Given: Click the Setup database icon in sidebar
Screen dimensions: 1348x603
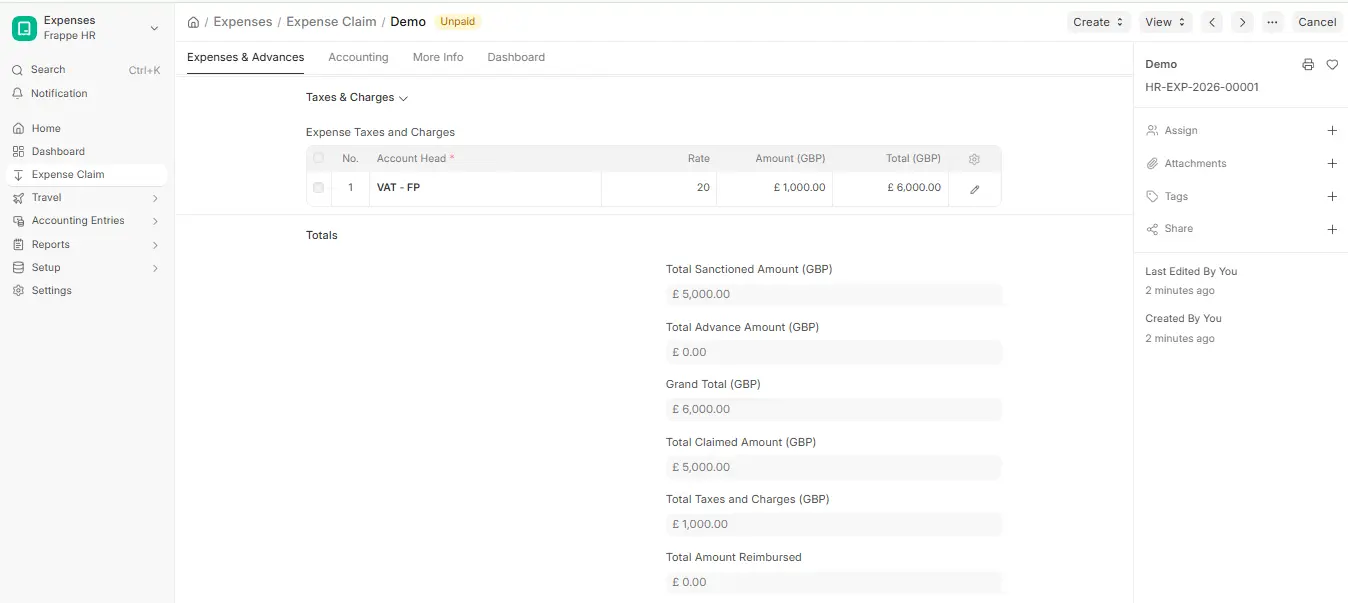Looking at the screenshot, I should [x=17, y=267].
